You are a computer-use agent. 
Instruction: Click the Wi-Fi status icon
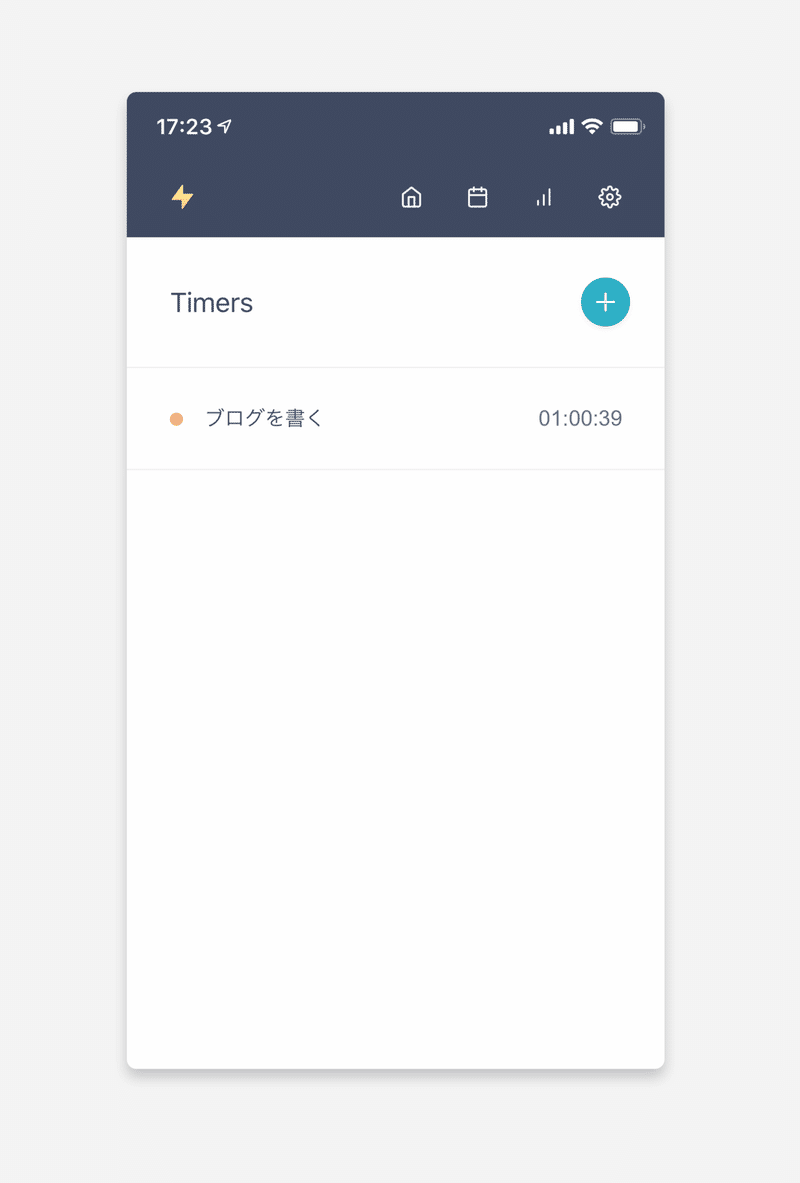[x=592, y=127]
